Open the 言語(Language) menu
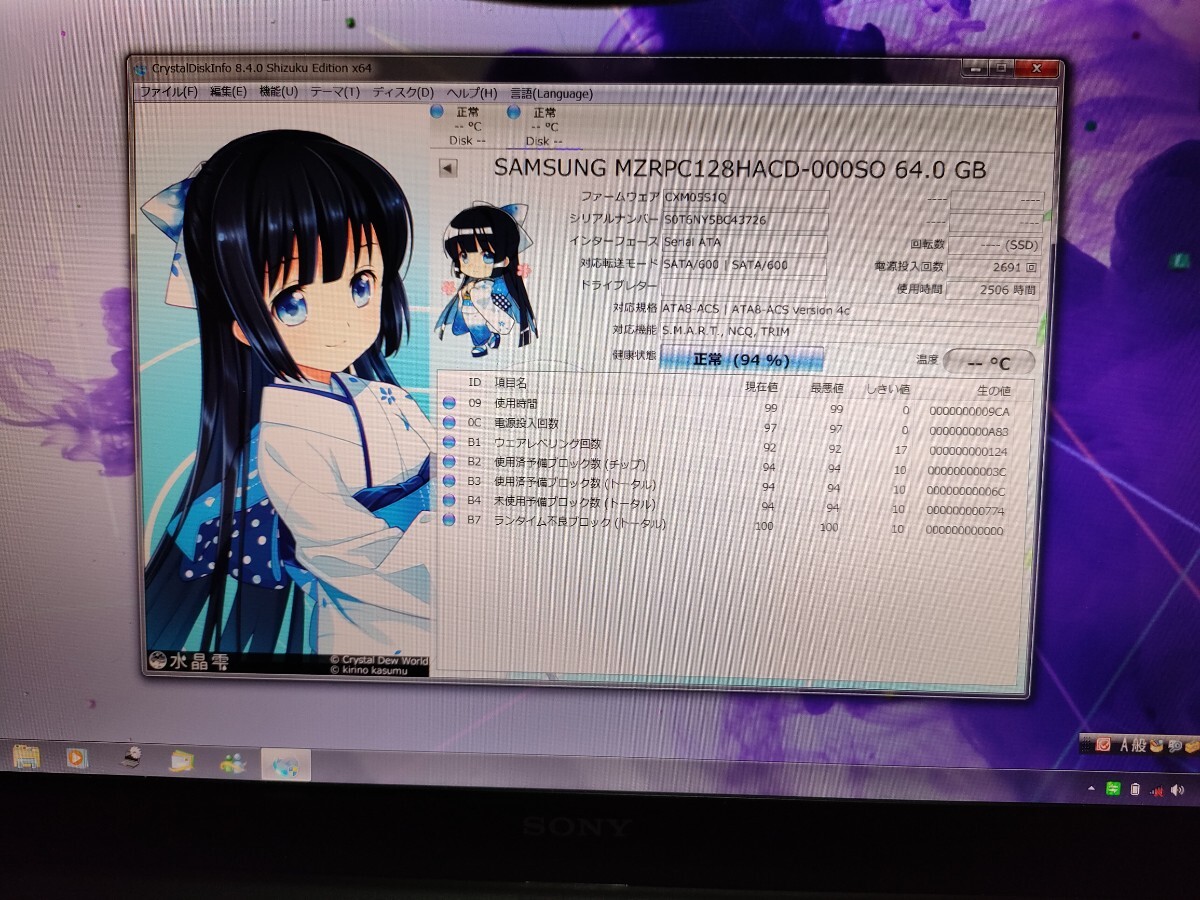The width and height of the screenshot is (1200, 900). 551,94
